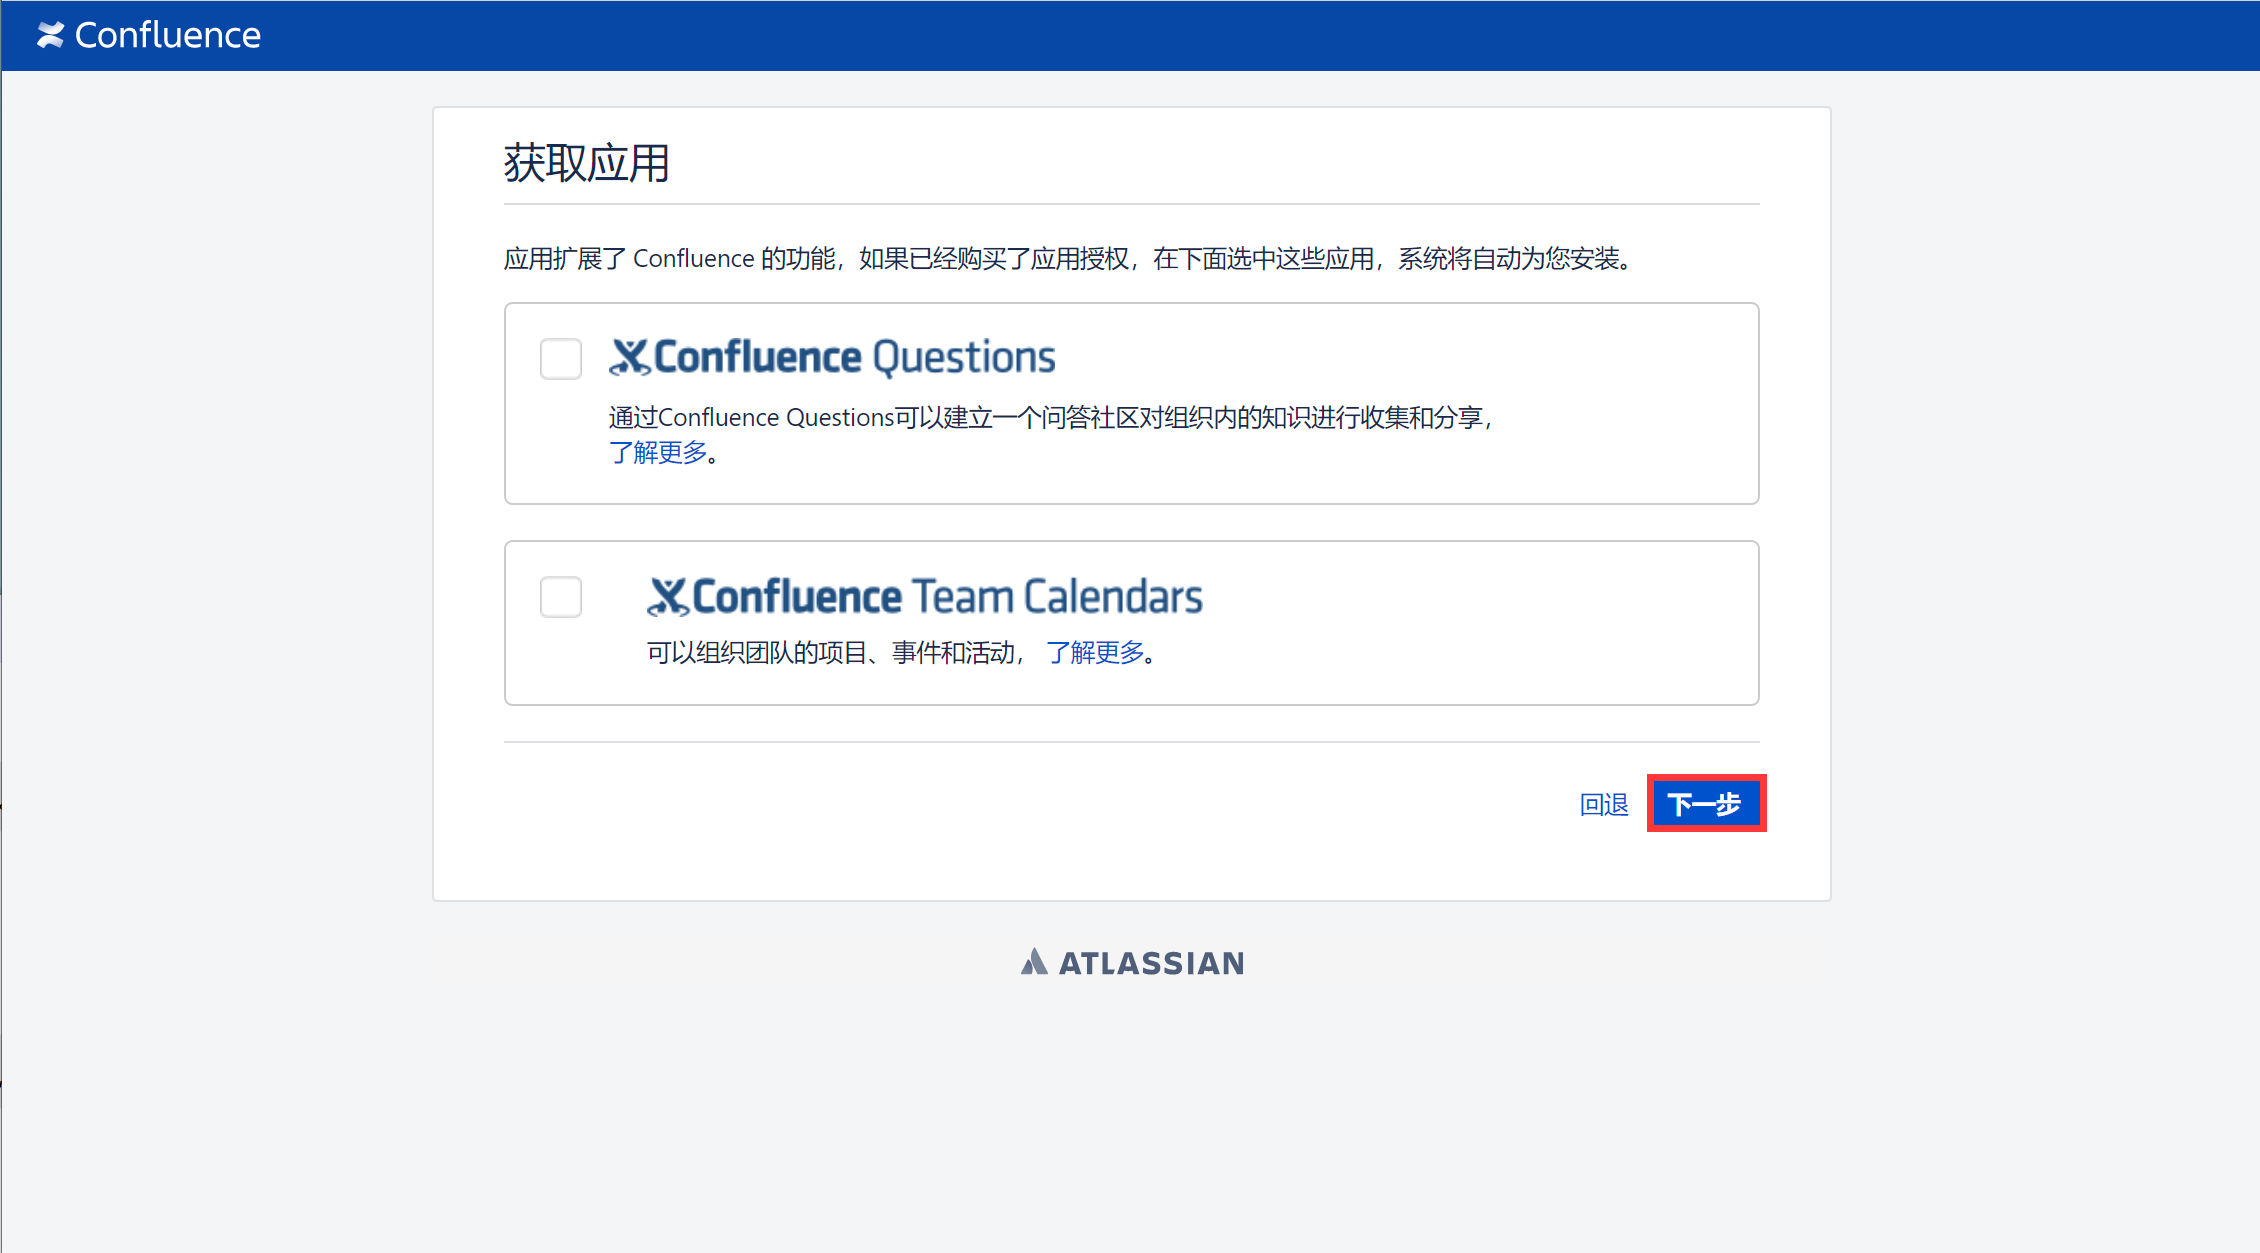The height and width of the screenshot is (1253, 2260).
Task: Click the Atlassian triangle logo icon
Action: point(1034,962)
